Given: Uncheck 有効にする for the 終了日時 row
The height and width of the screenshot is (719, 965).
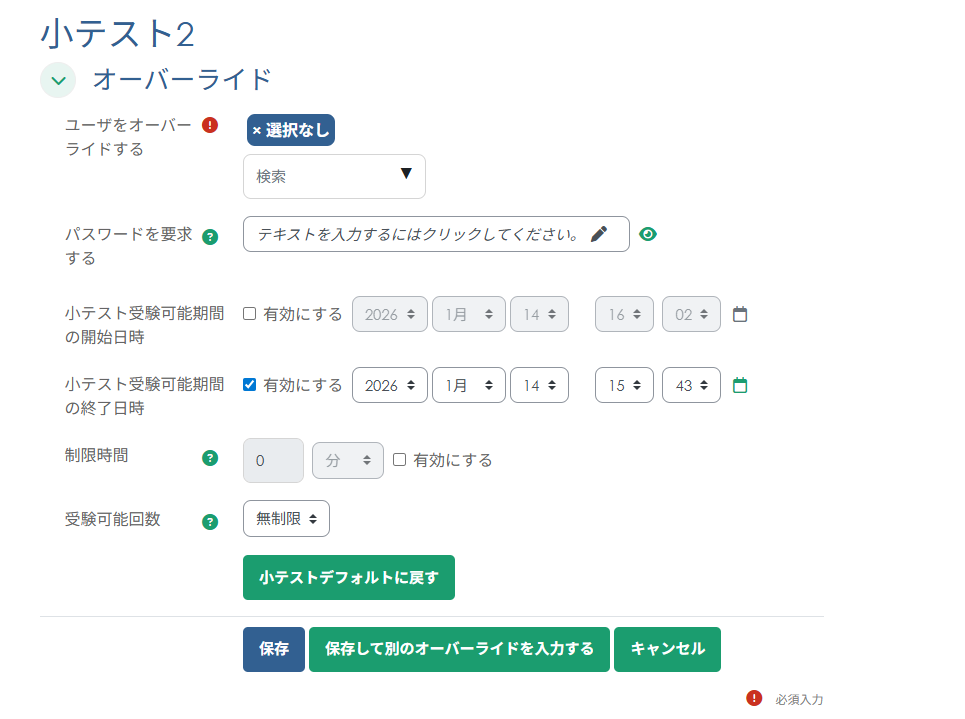Looking at the screenshot, I should [251, 383].
